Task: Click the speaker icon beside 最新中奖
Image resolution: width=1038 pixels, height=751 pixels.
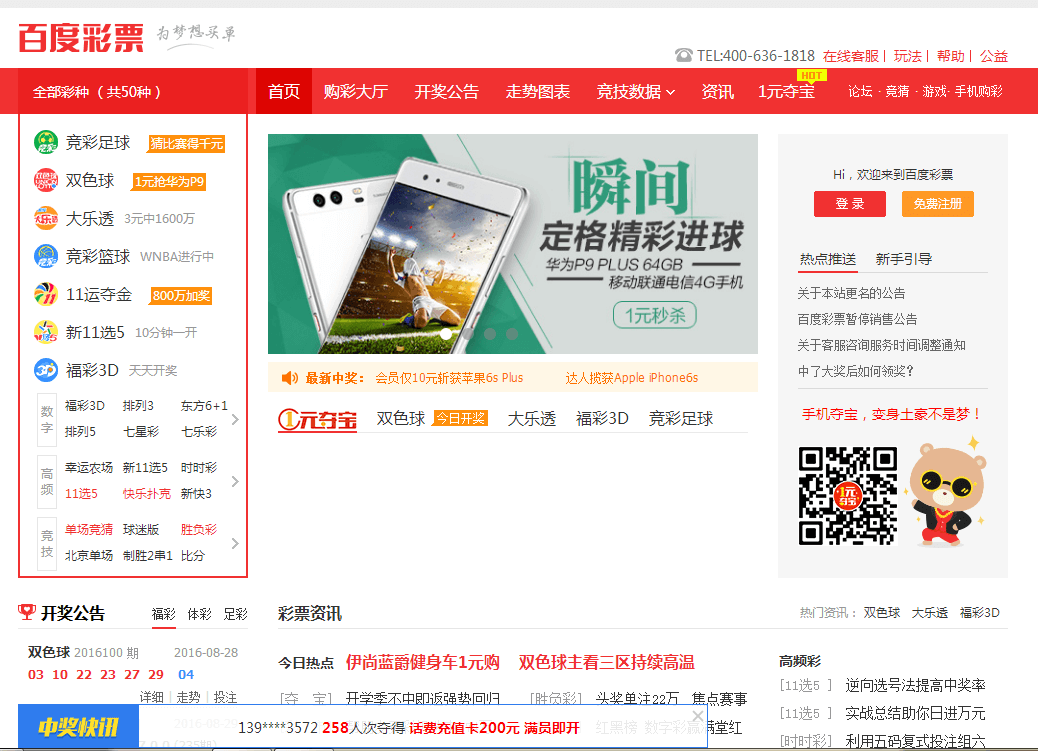Action: (287, 378)
